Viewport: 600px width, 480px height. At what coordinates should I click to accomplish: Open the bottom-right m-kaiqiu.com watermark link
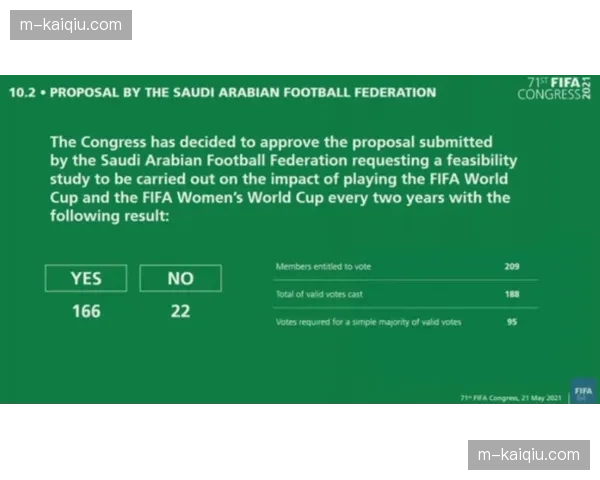point(528,455)
